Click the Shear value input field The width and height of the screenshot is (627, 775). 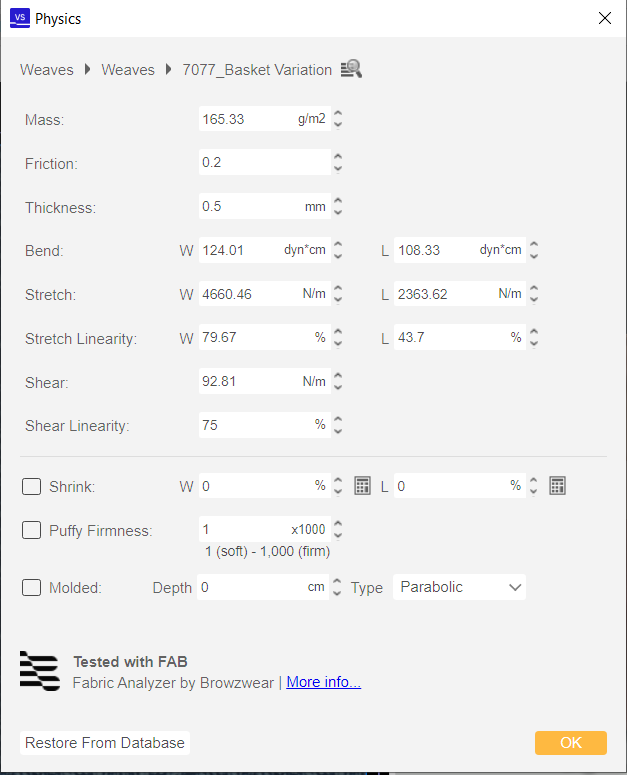(265, 382)
